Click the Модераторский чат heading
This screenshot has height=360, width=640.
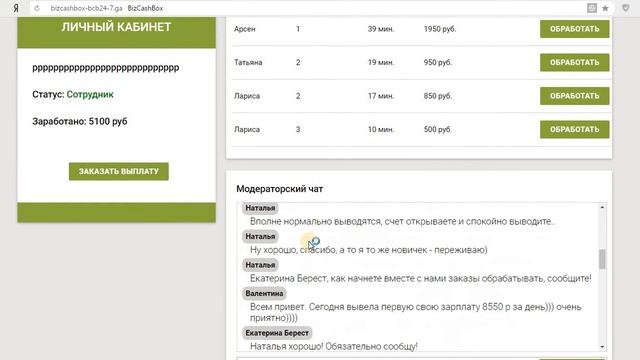280,189
